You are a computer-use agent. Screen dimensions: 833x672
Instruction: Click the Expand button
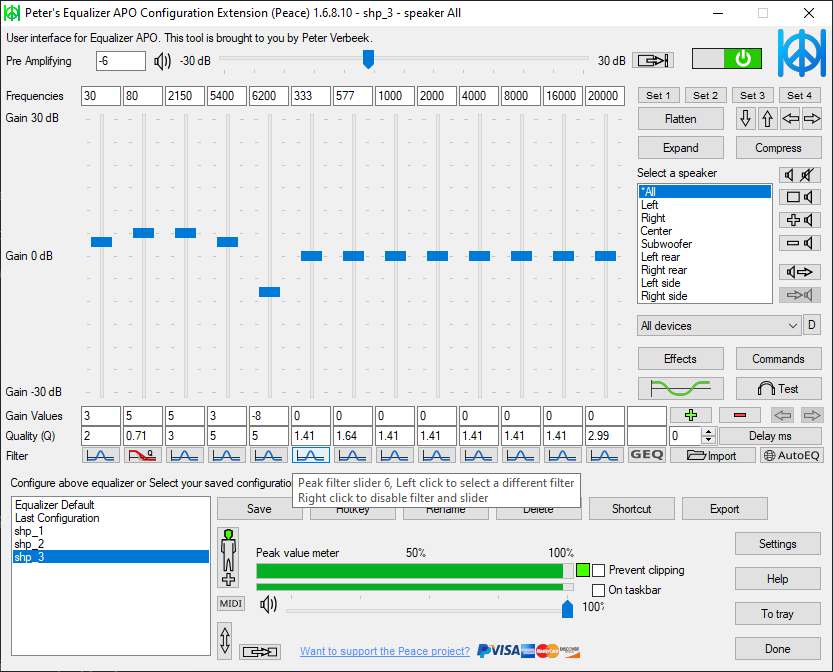[x=681, y=148]
